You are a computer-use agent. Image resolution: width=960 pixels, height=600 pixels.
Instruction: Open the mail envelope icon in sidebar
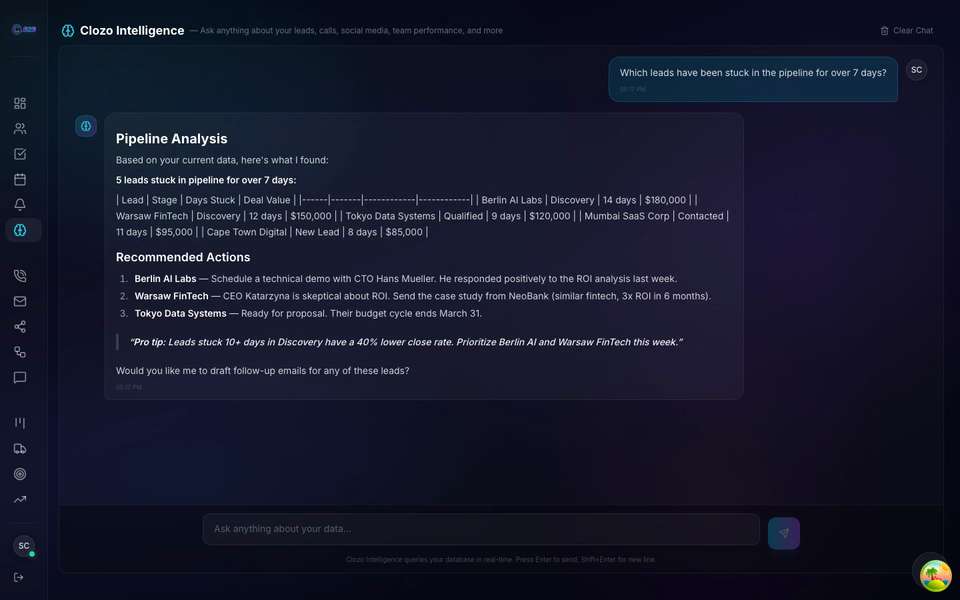point(20,301)
